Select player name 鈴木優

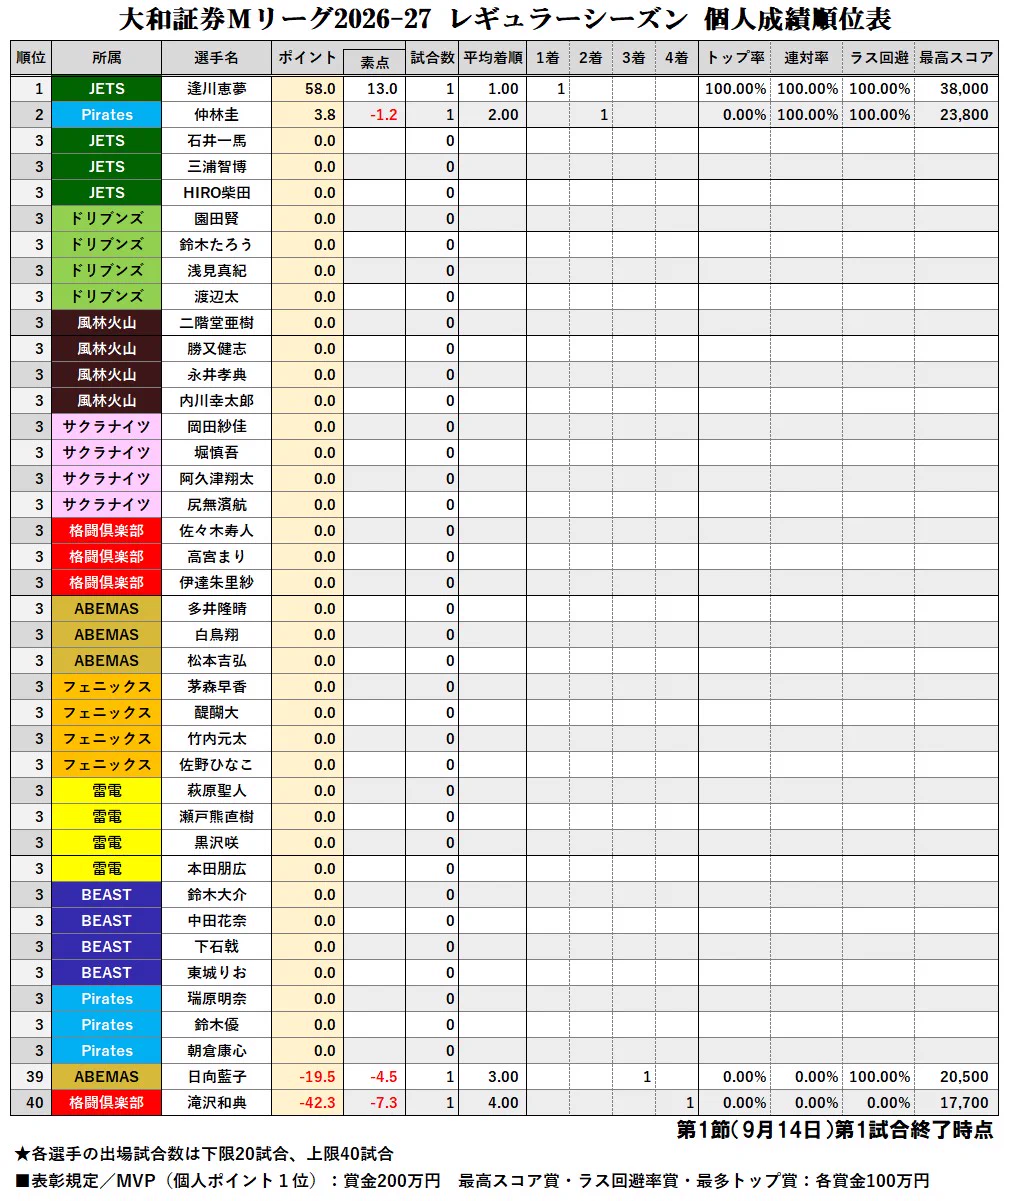point(216,1025)
